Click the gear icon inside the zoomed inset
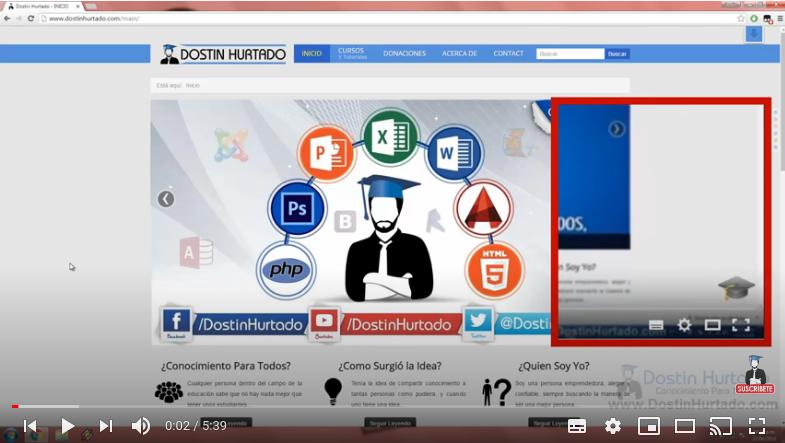The image size is (785, 443). tap(684, 325)
